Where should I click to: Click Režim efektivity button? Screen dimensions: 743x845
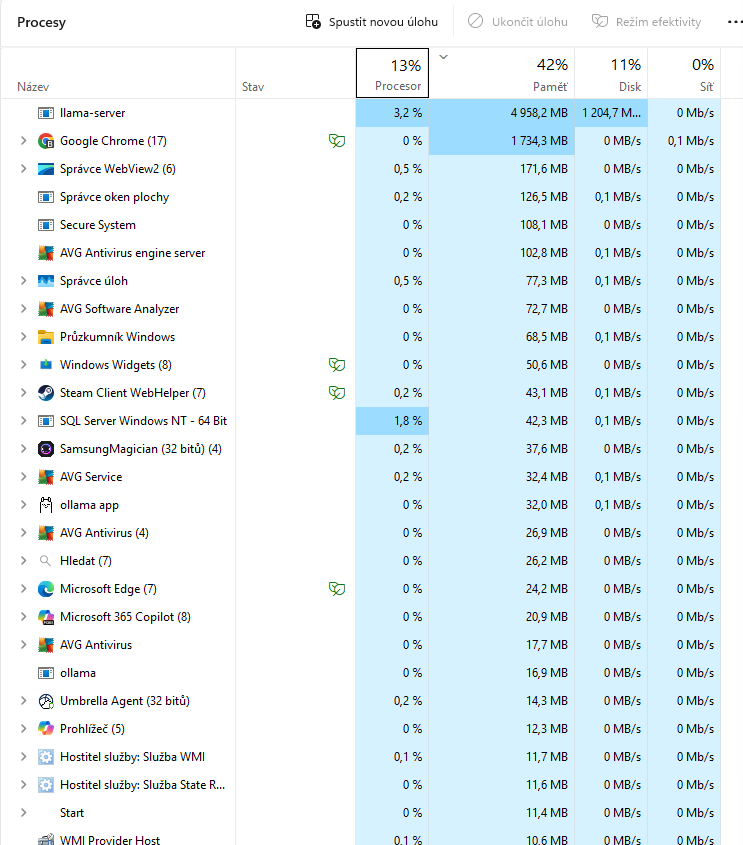tap(647, 22)
